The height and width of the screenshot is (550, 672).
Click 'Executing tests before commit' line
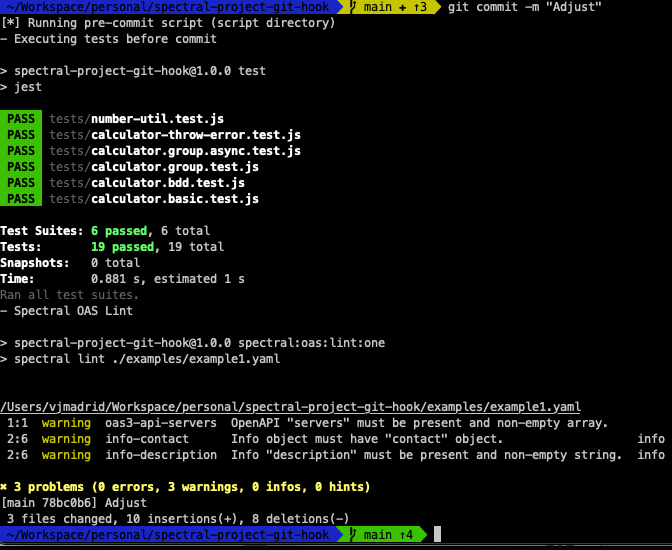tap(108, 39)
